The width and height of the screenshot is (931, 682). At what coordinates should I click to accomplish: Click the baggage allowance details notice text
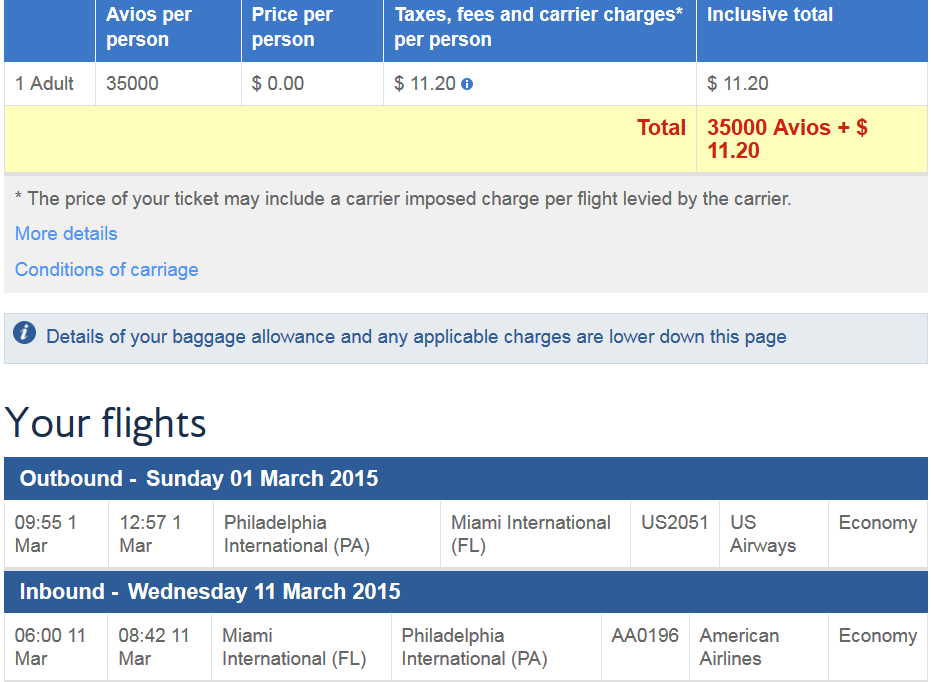tap(416, 337)
